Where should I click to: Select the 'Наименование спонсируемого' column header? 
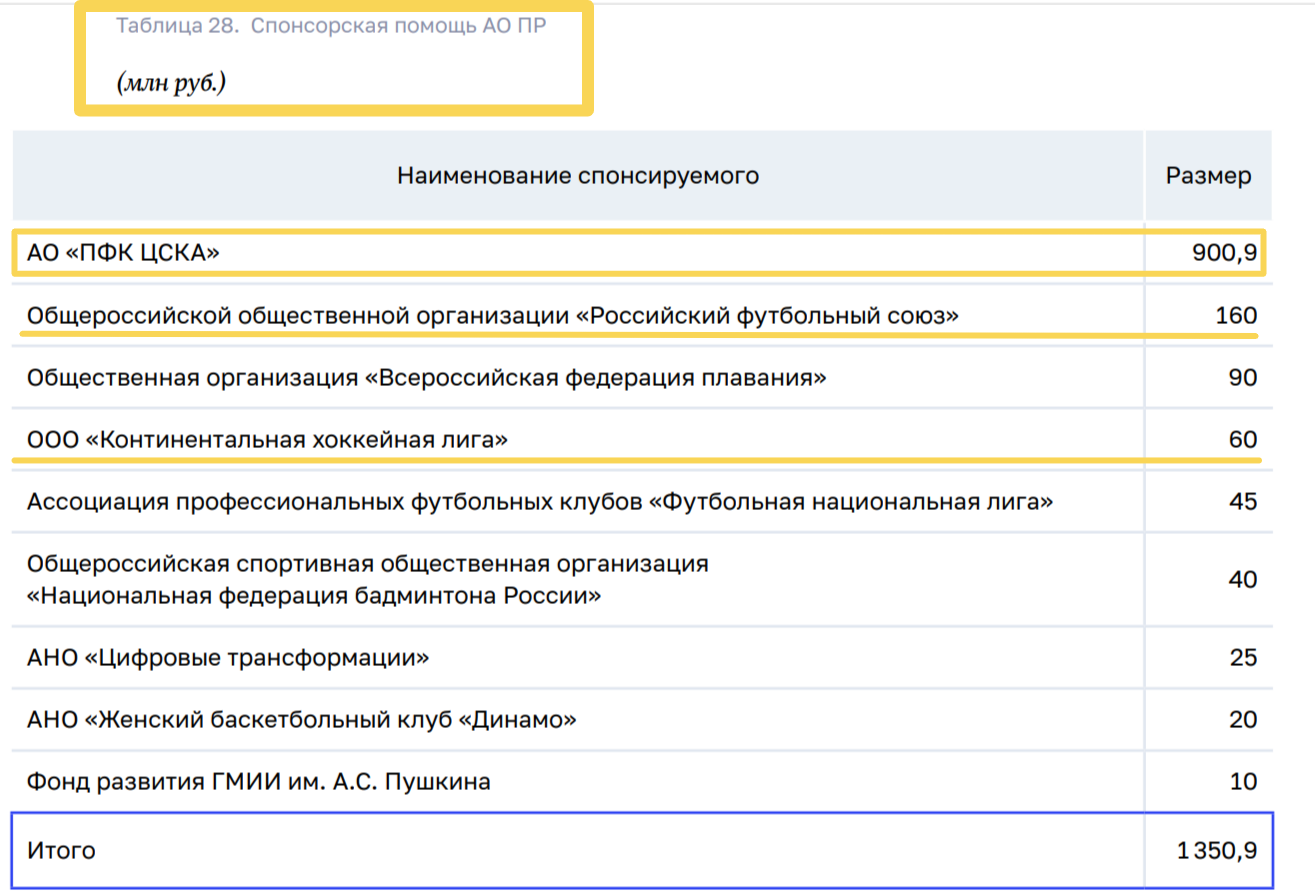tap(577, 176)
